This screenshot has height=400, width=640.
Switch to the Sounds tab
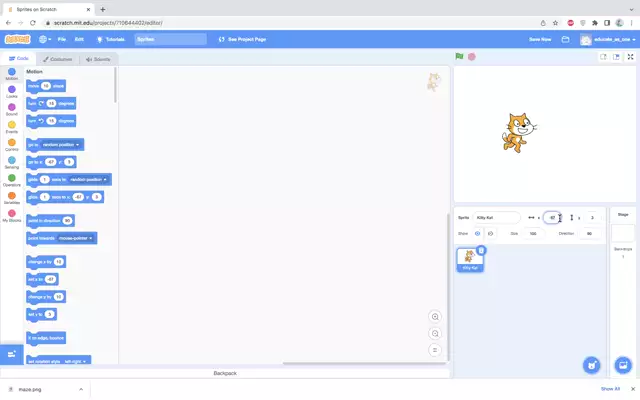(98, 59)
